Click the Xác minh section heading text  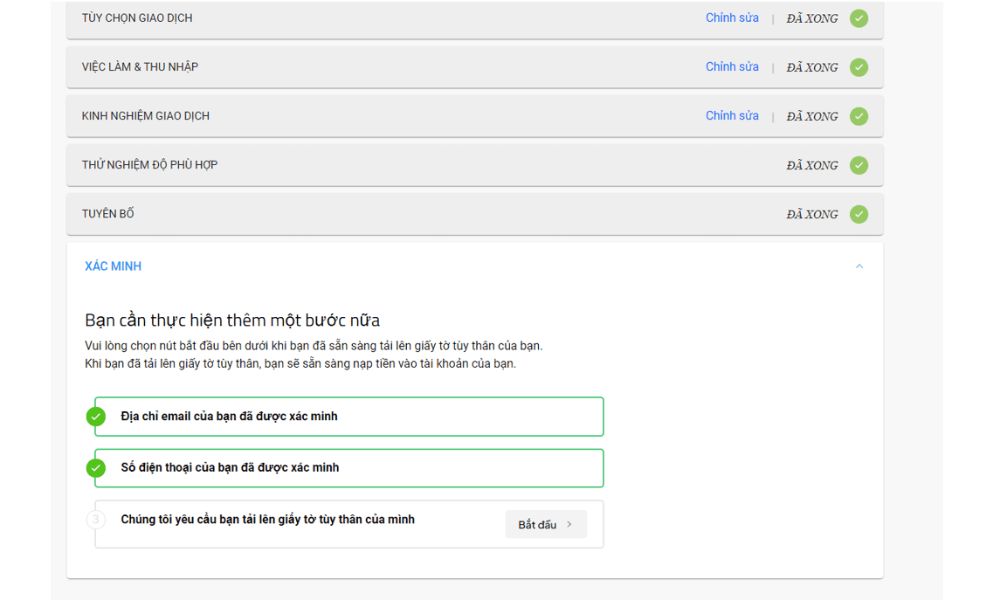coord(113,267)
